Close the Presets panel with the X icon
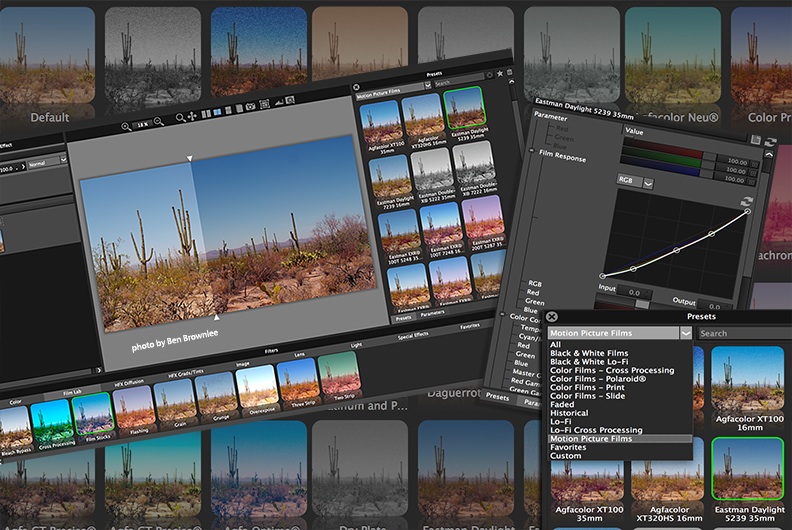792x530 pixels. pos(551,317)
